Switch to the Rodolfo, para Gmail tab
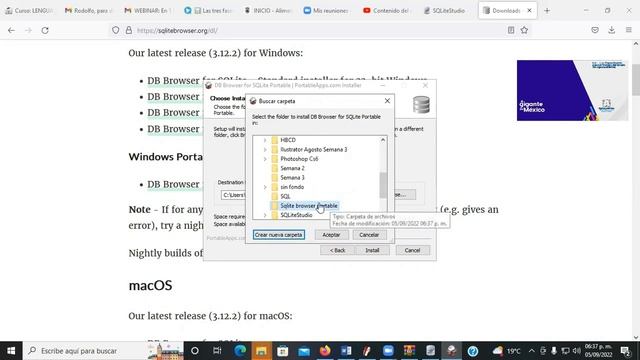This screenshot has width=640, height=360. (x=89, y=11)
